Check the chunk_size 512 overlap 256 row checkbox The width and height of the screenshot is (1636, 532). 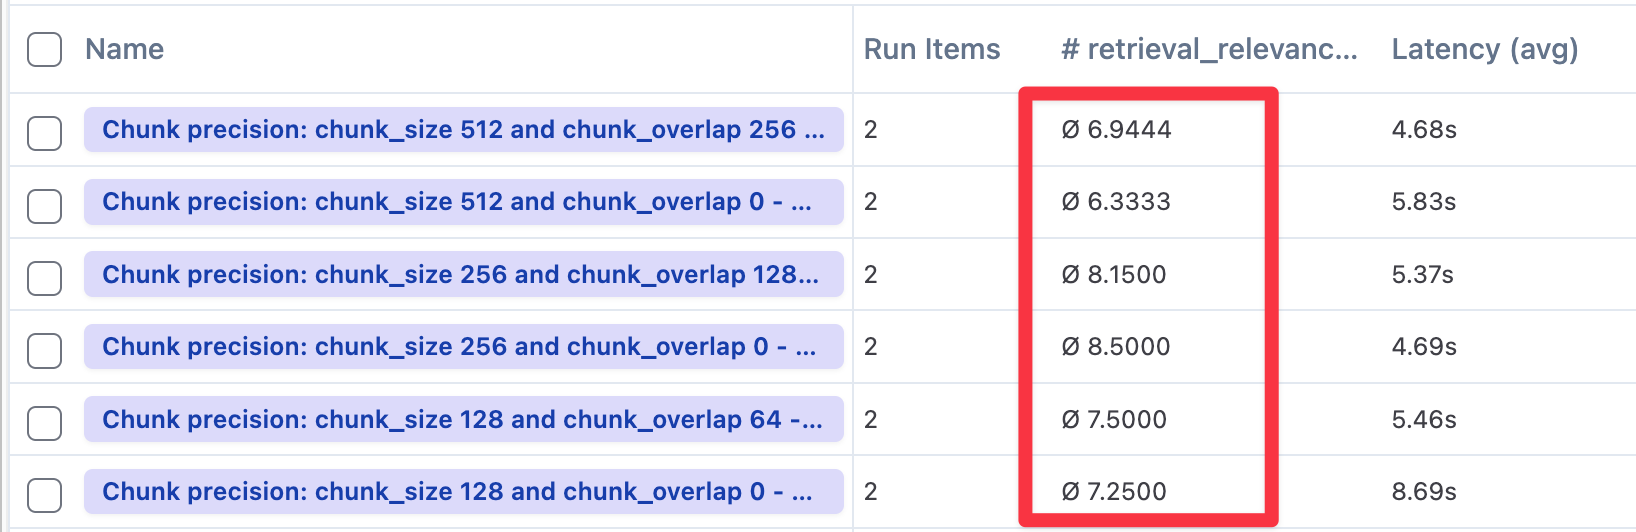point(44,132)
